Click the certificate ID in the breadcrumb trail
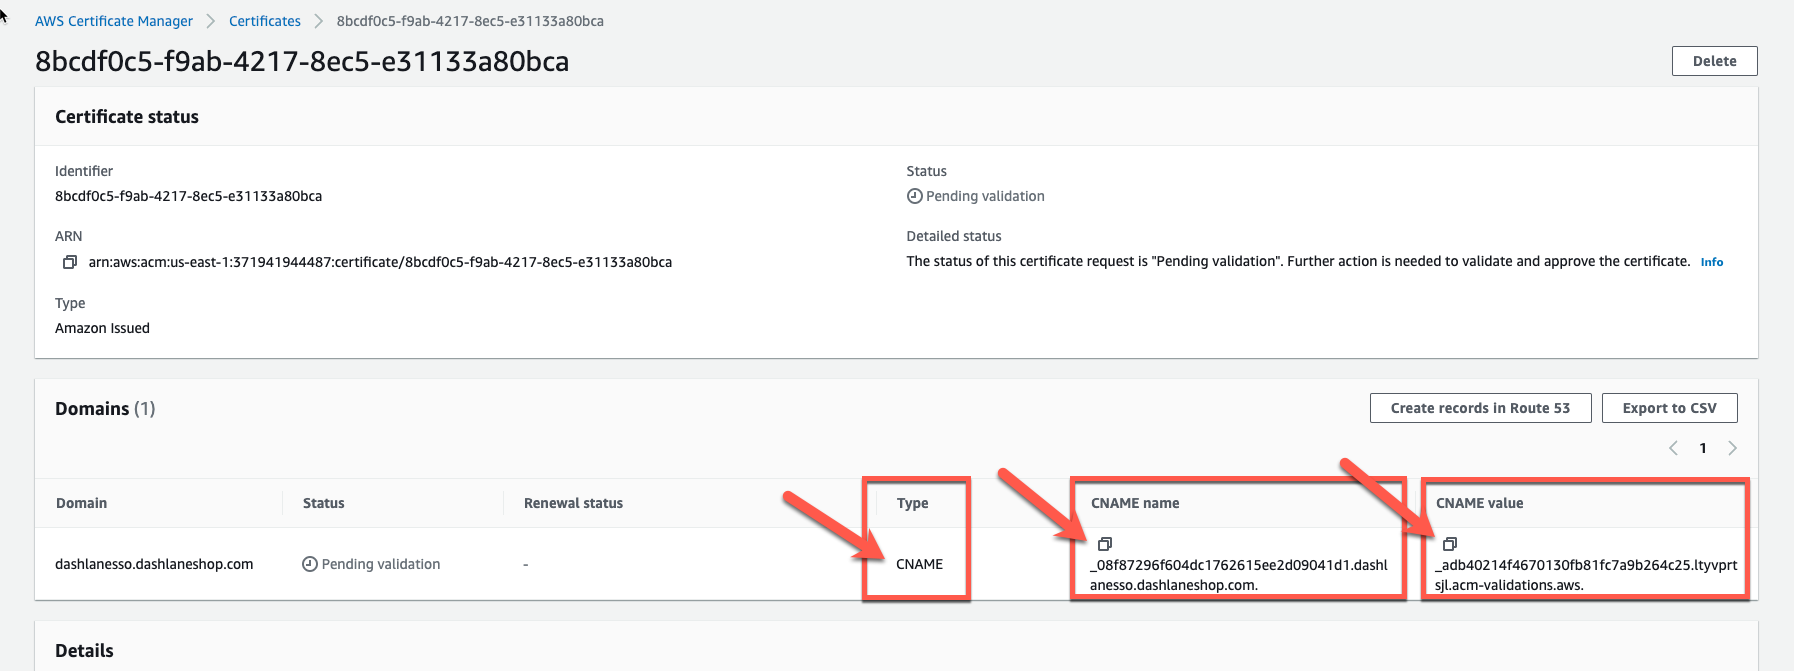Viewport: 1794px width, 671px height. point(470,21)
